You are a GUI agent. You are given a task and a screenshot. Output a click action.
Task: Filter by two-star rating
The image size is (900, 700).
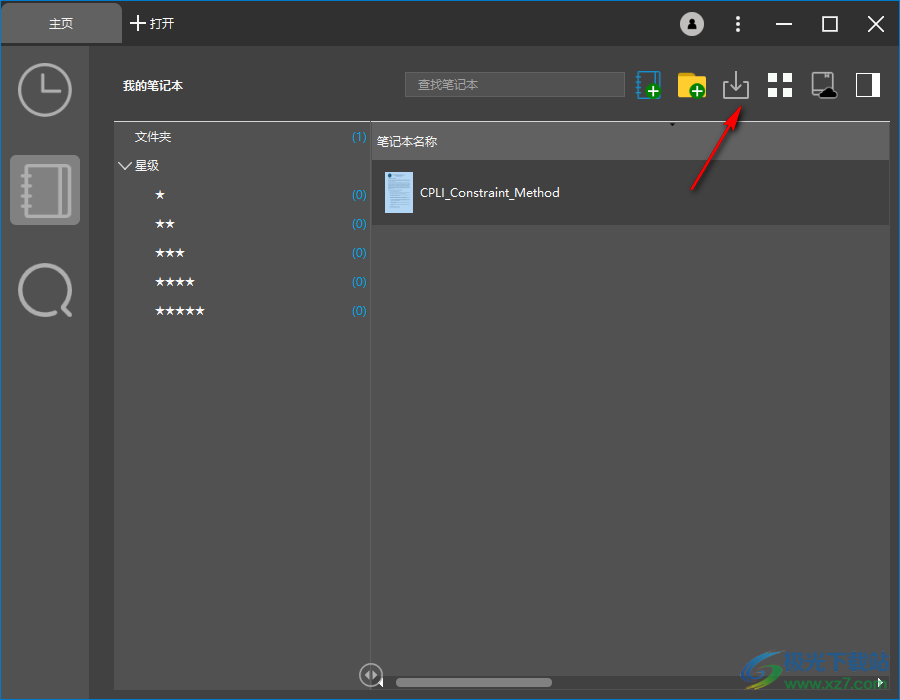point(165,224)
